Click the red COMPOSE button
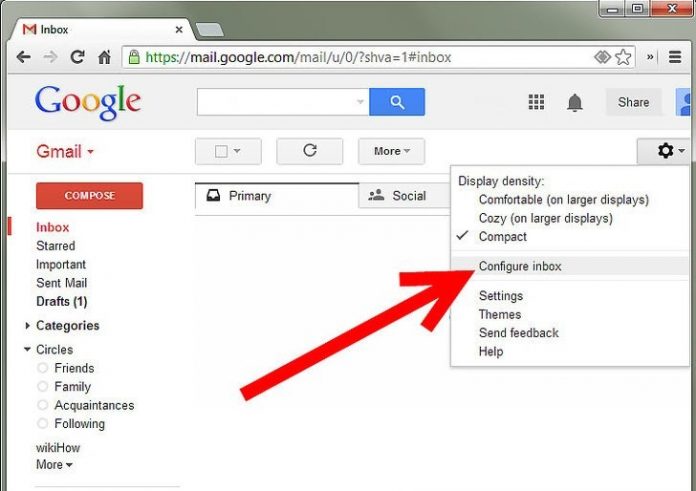 pos(89,196)
